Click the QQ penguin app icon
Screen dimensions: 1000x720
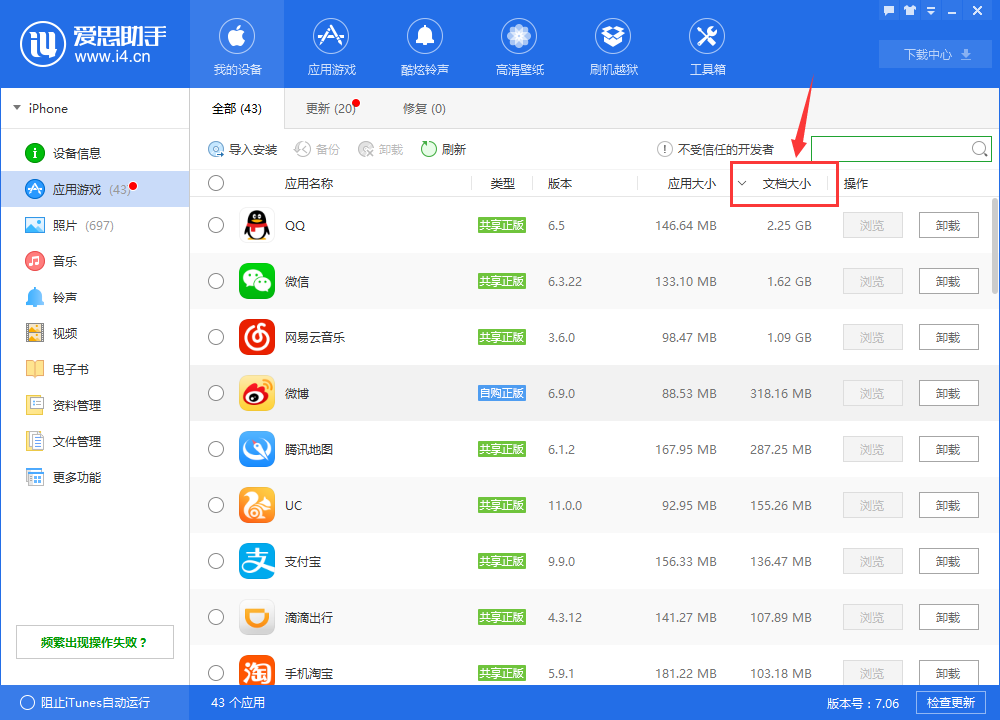pos(257,225)
